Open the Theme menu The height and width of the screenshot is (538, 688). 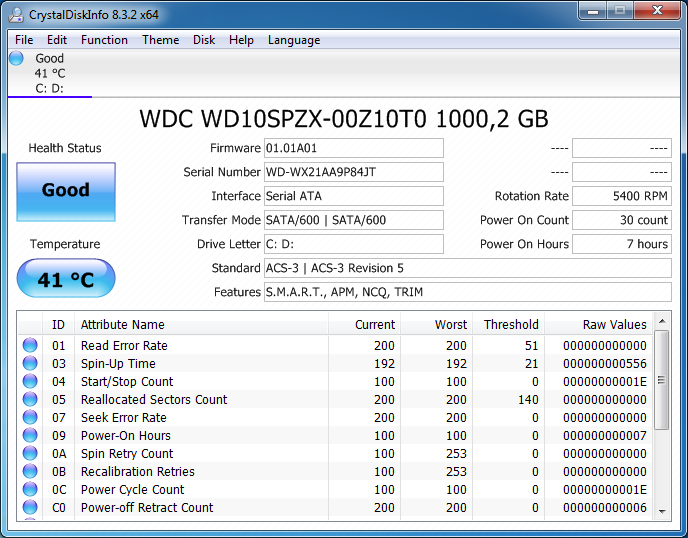pyautogui.click(x=161, y=40)
